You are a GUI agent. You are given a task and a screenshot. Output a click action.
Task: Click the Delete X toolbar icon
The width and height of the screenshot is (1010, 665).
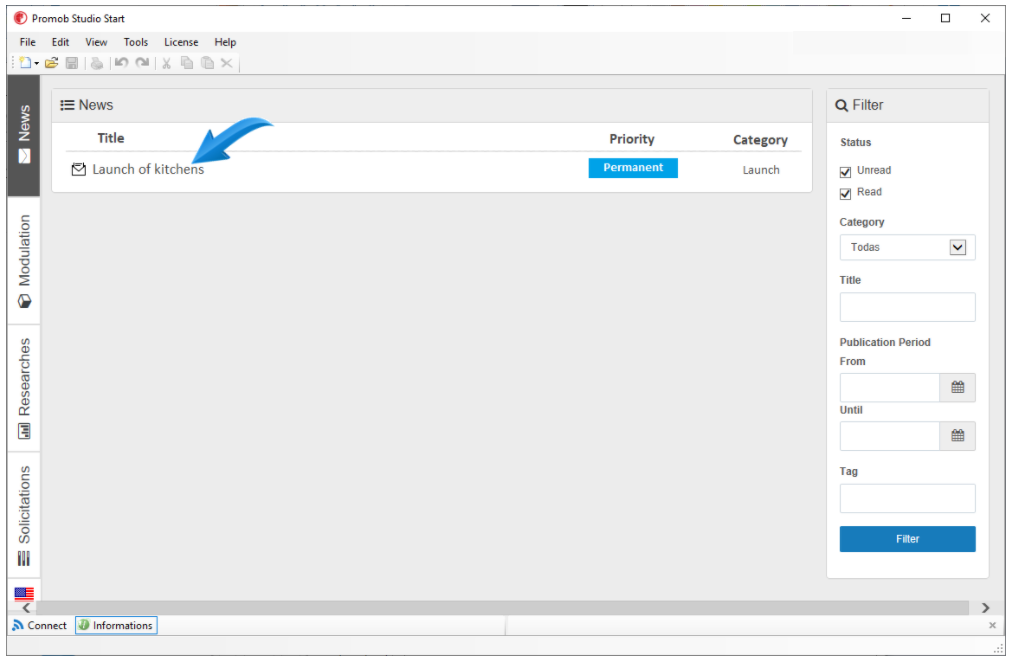pos(227,63)
